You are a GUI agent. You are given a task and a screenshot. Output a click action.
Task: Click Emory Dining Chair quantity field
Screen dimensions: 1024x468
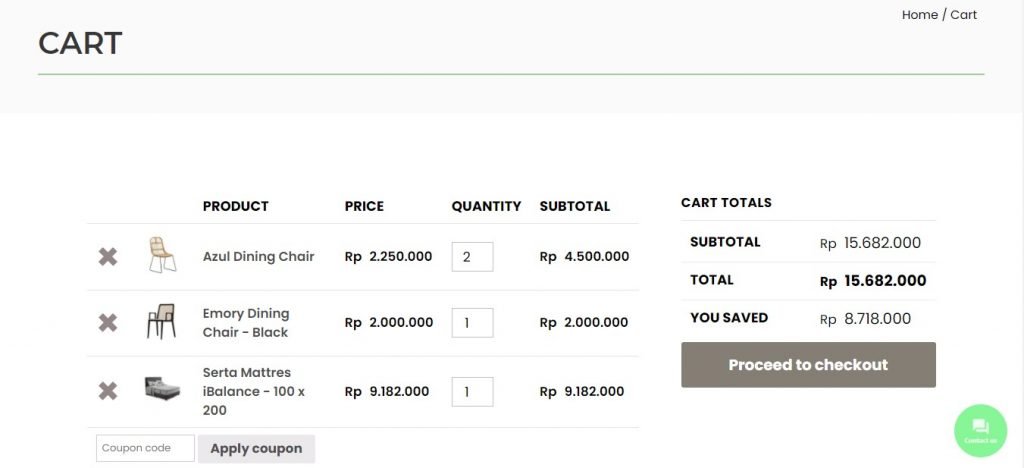[x=472, y=323]
